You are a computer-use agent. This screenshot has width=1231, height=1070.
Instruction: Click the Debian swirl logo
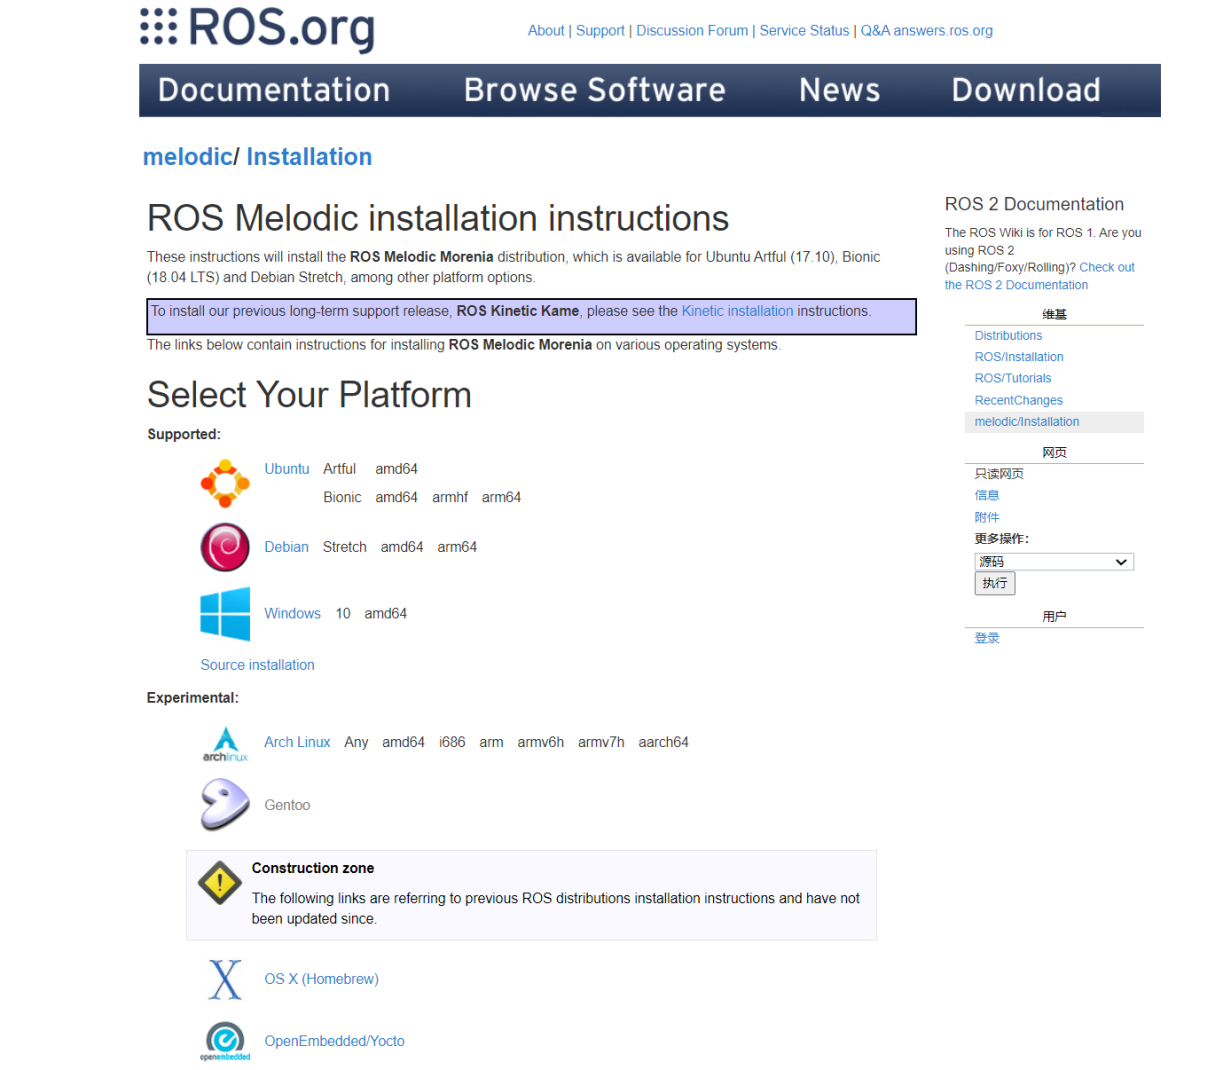tap(224, 547)
